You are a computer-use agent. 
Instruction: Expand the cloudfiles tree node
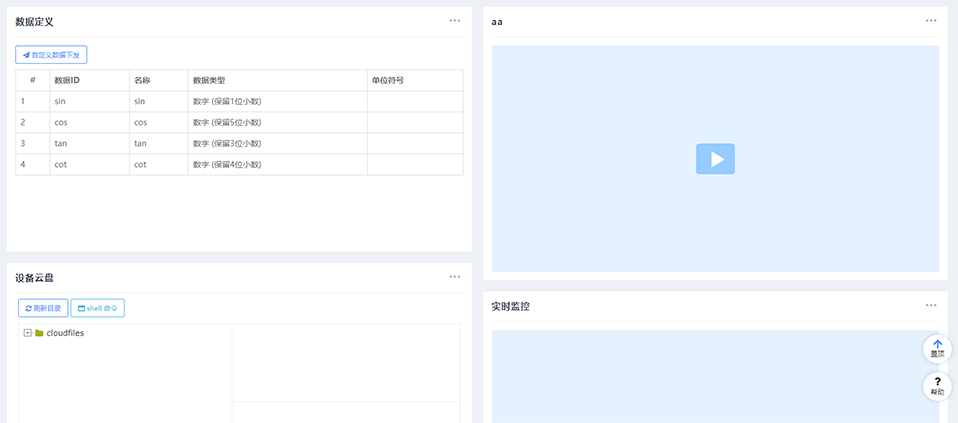tap(27, 333)
